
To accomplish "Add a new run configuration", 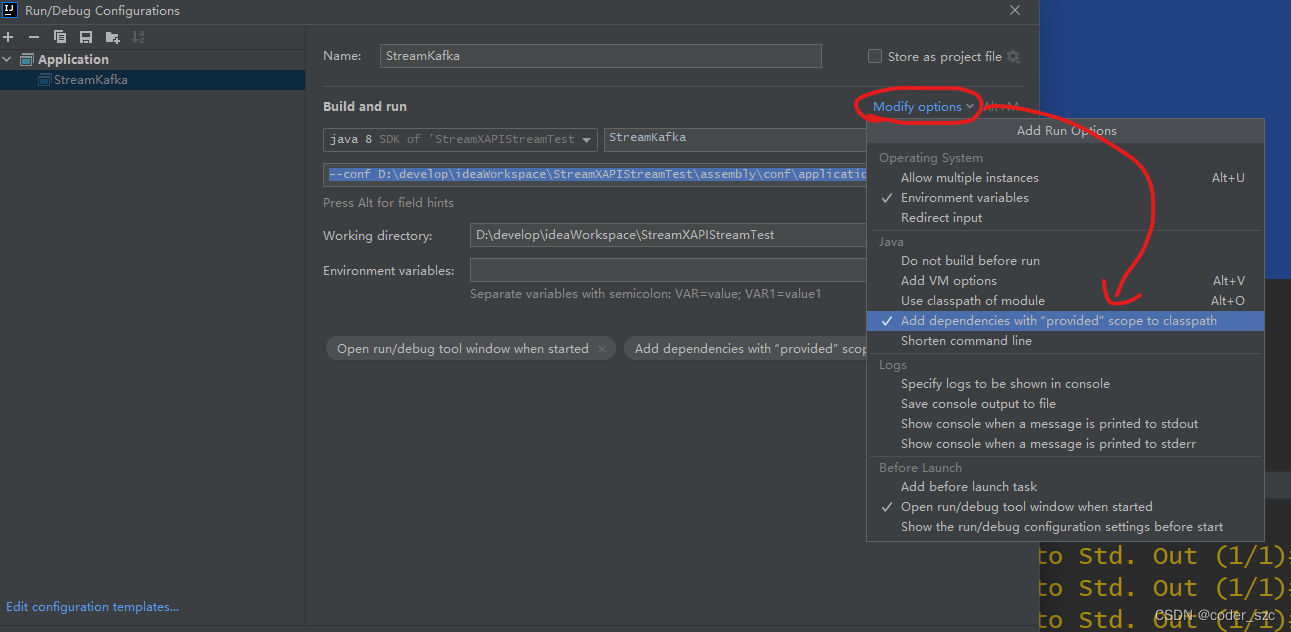I will 8,37.
